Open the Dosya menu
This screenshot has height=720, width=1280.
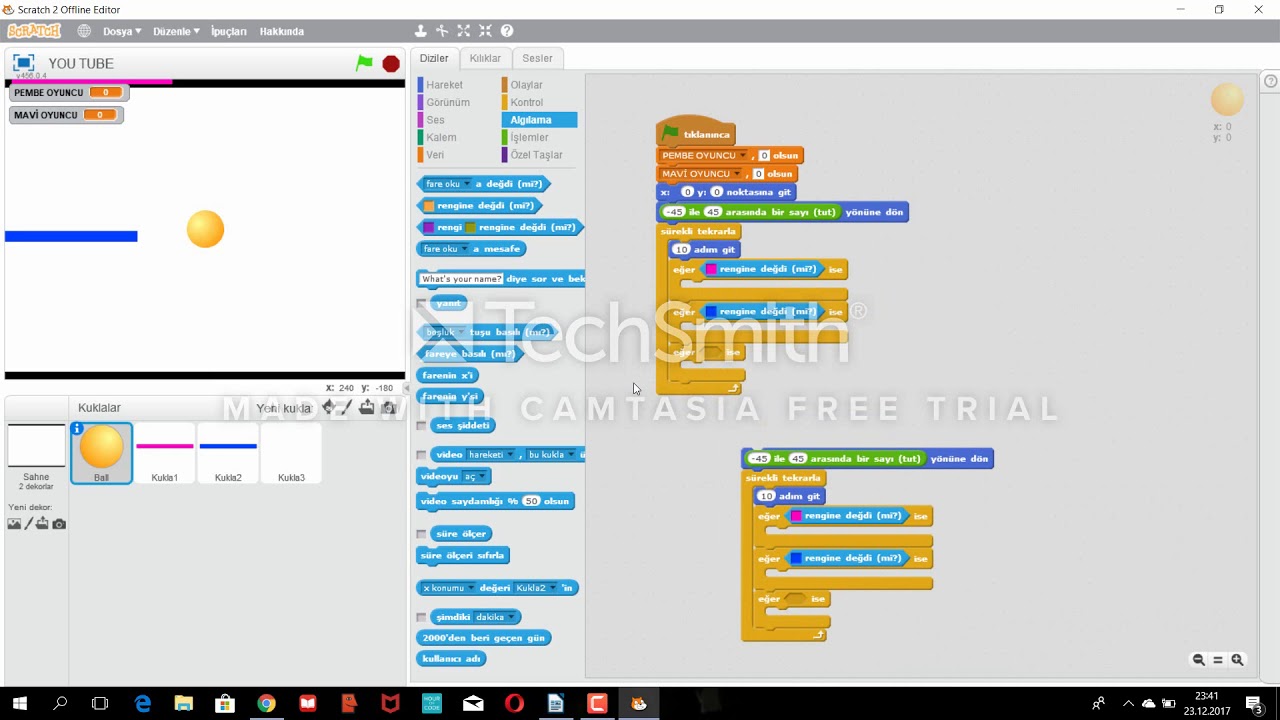click(122, 31)
